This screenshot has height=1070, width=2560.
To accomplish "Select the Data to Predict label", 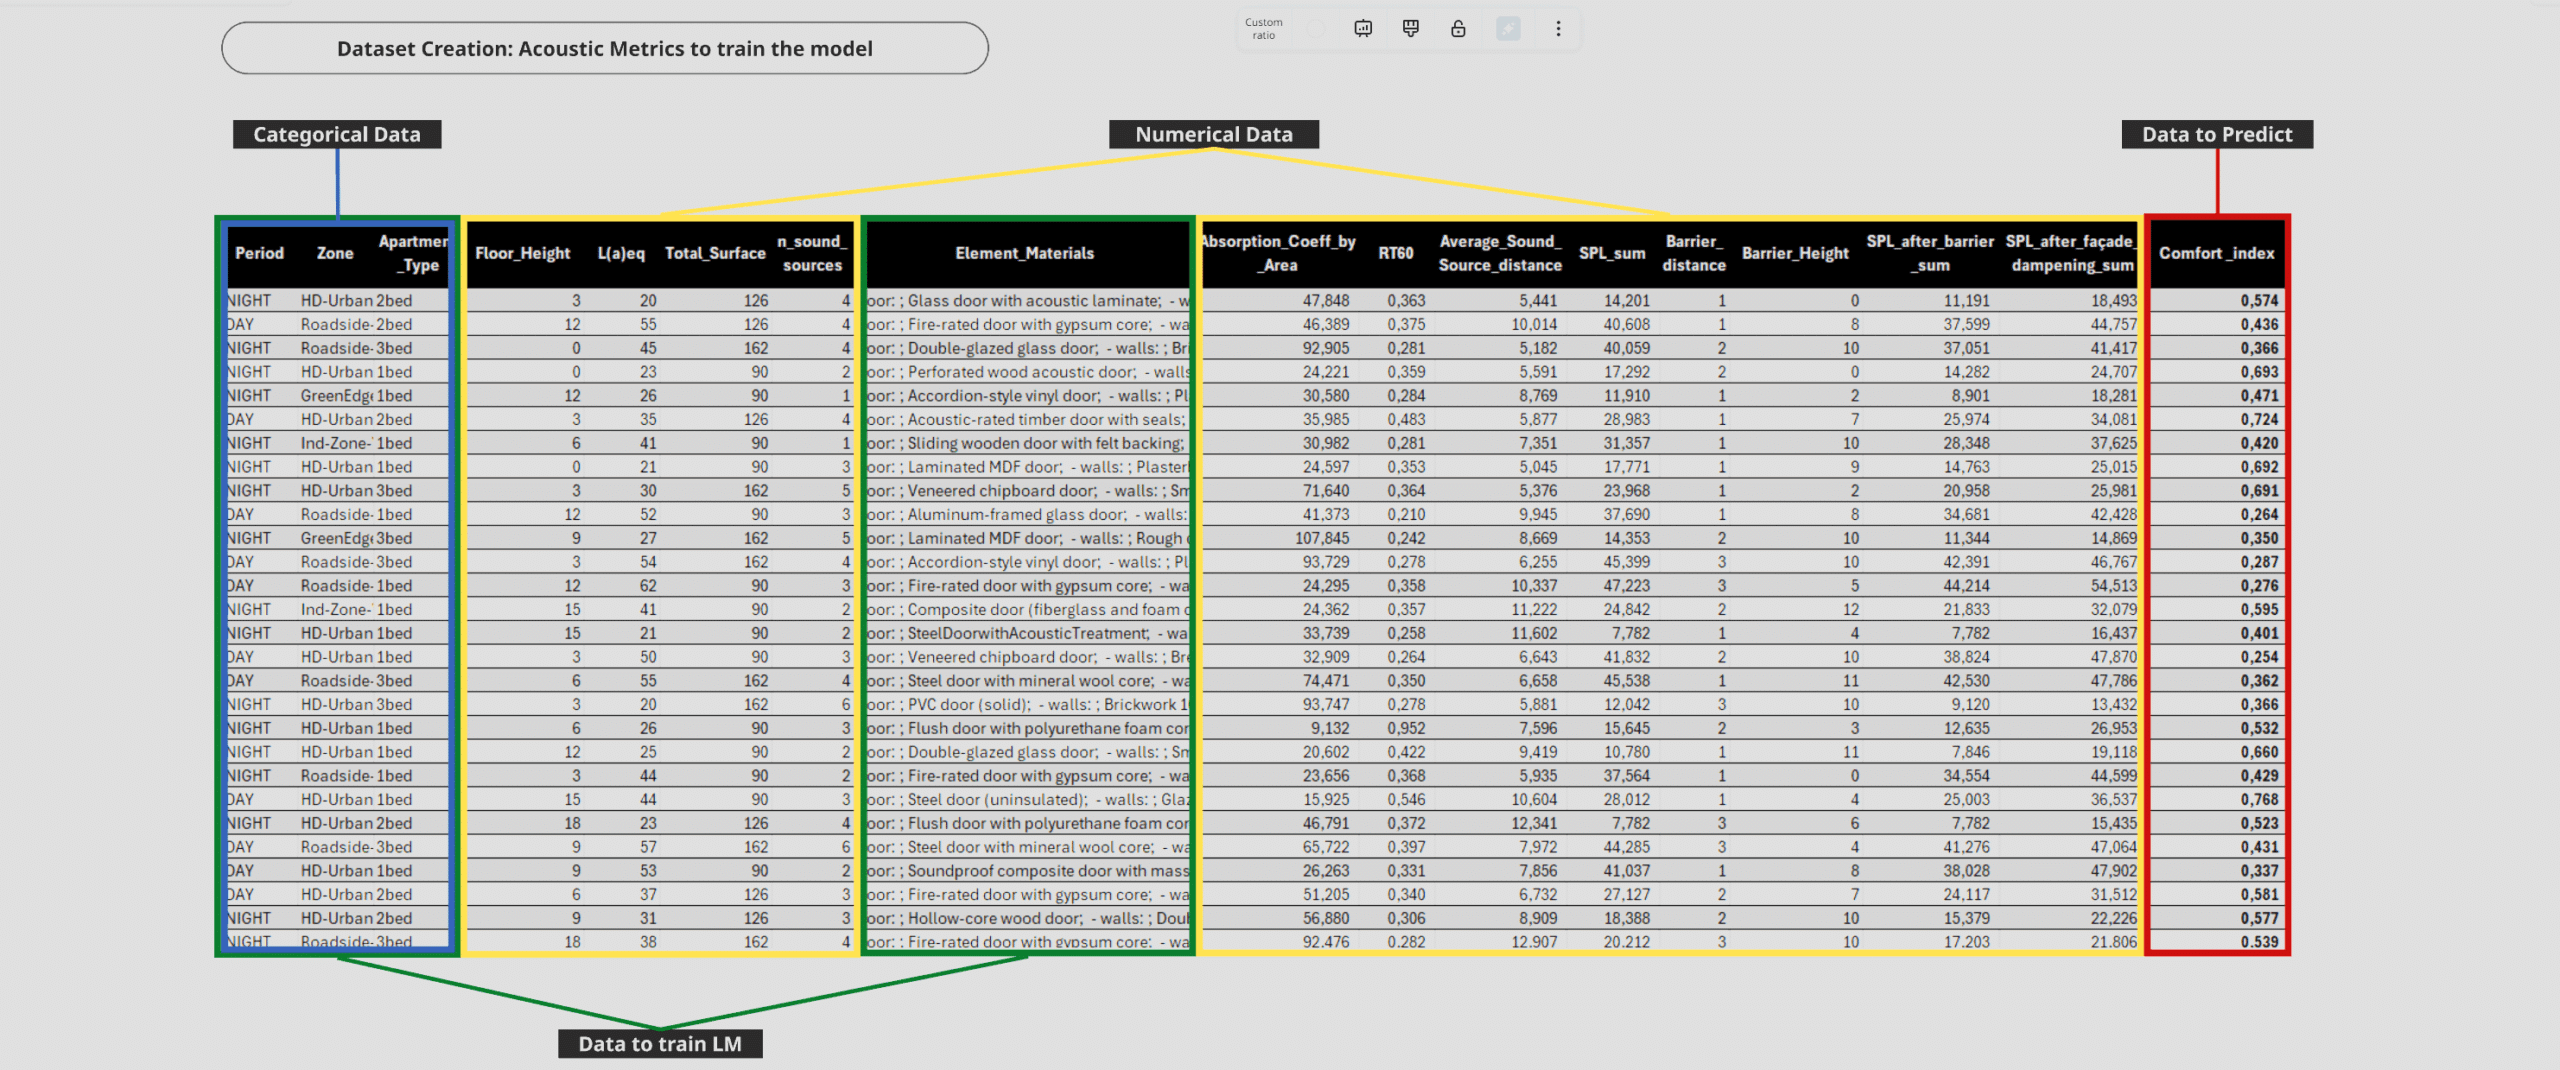I will tap(2217, 134).
